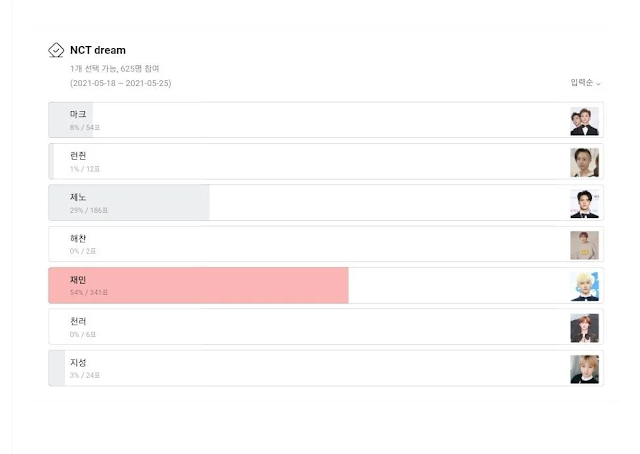Open 해찬's photo thumbnail
The image size is (640, 454).
coord(584,245)
